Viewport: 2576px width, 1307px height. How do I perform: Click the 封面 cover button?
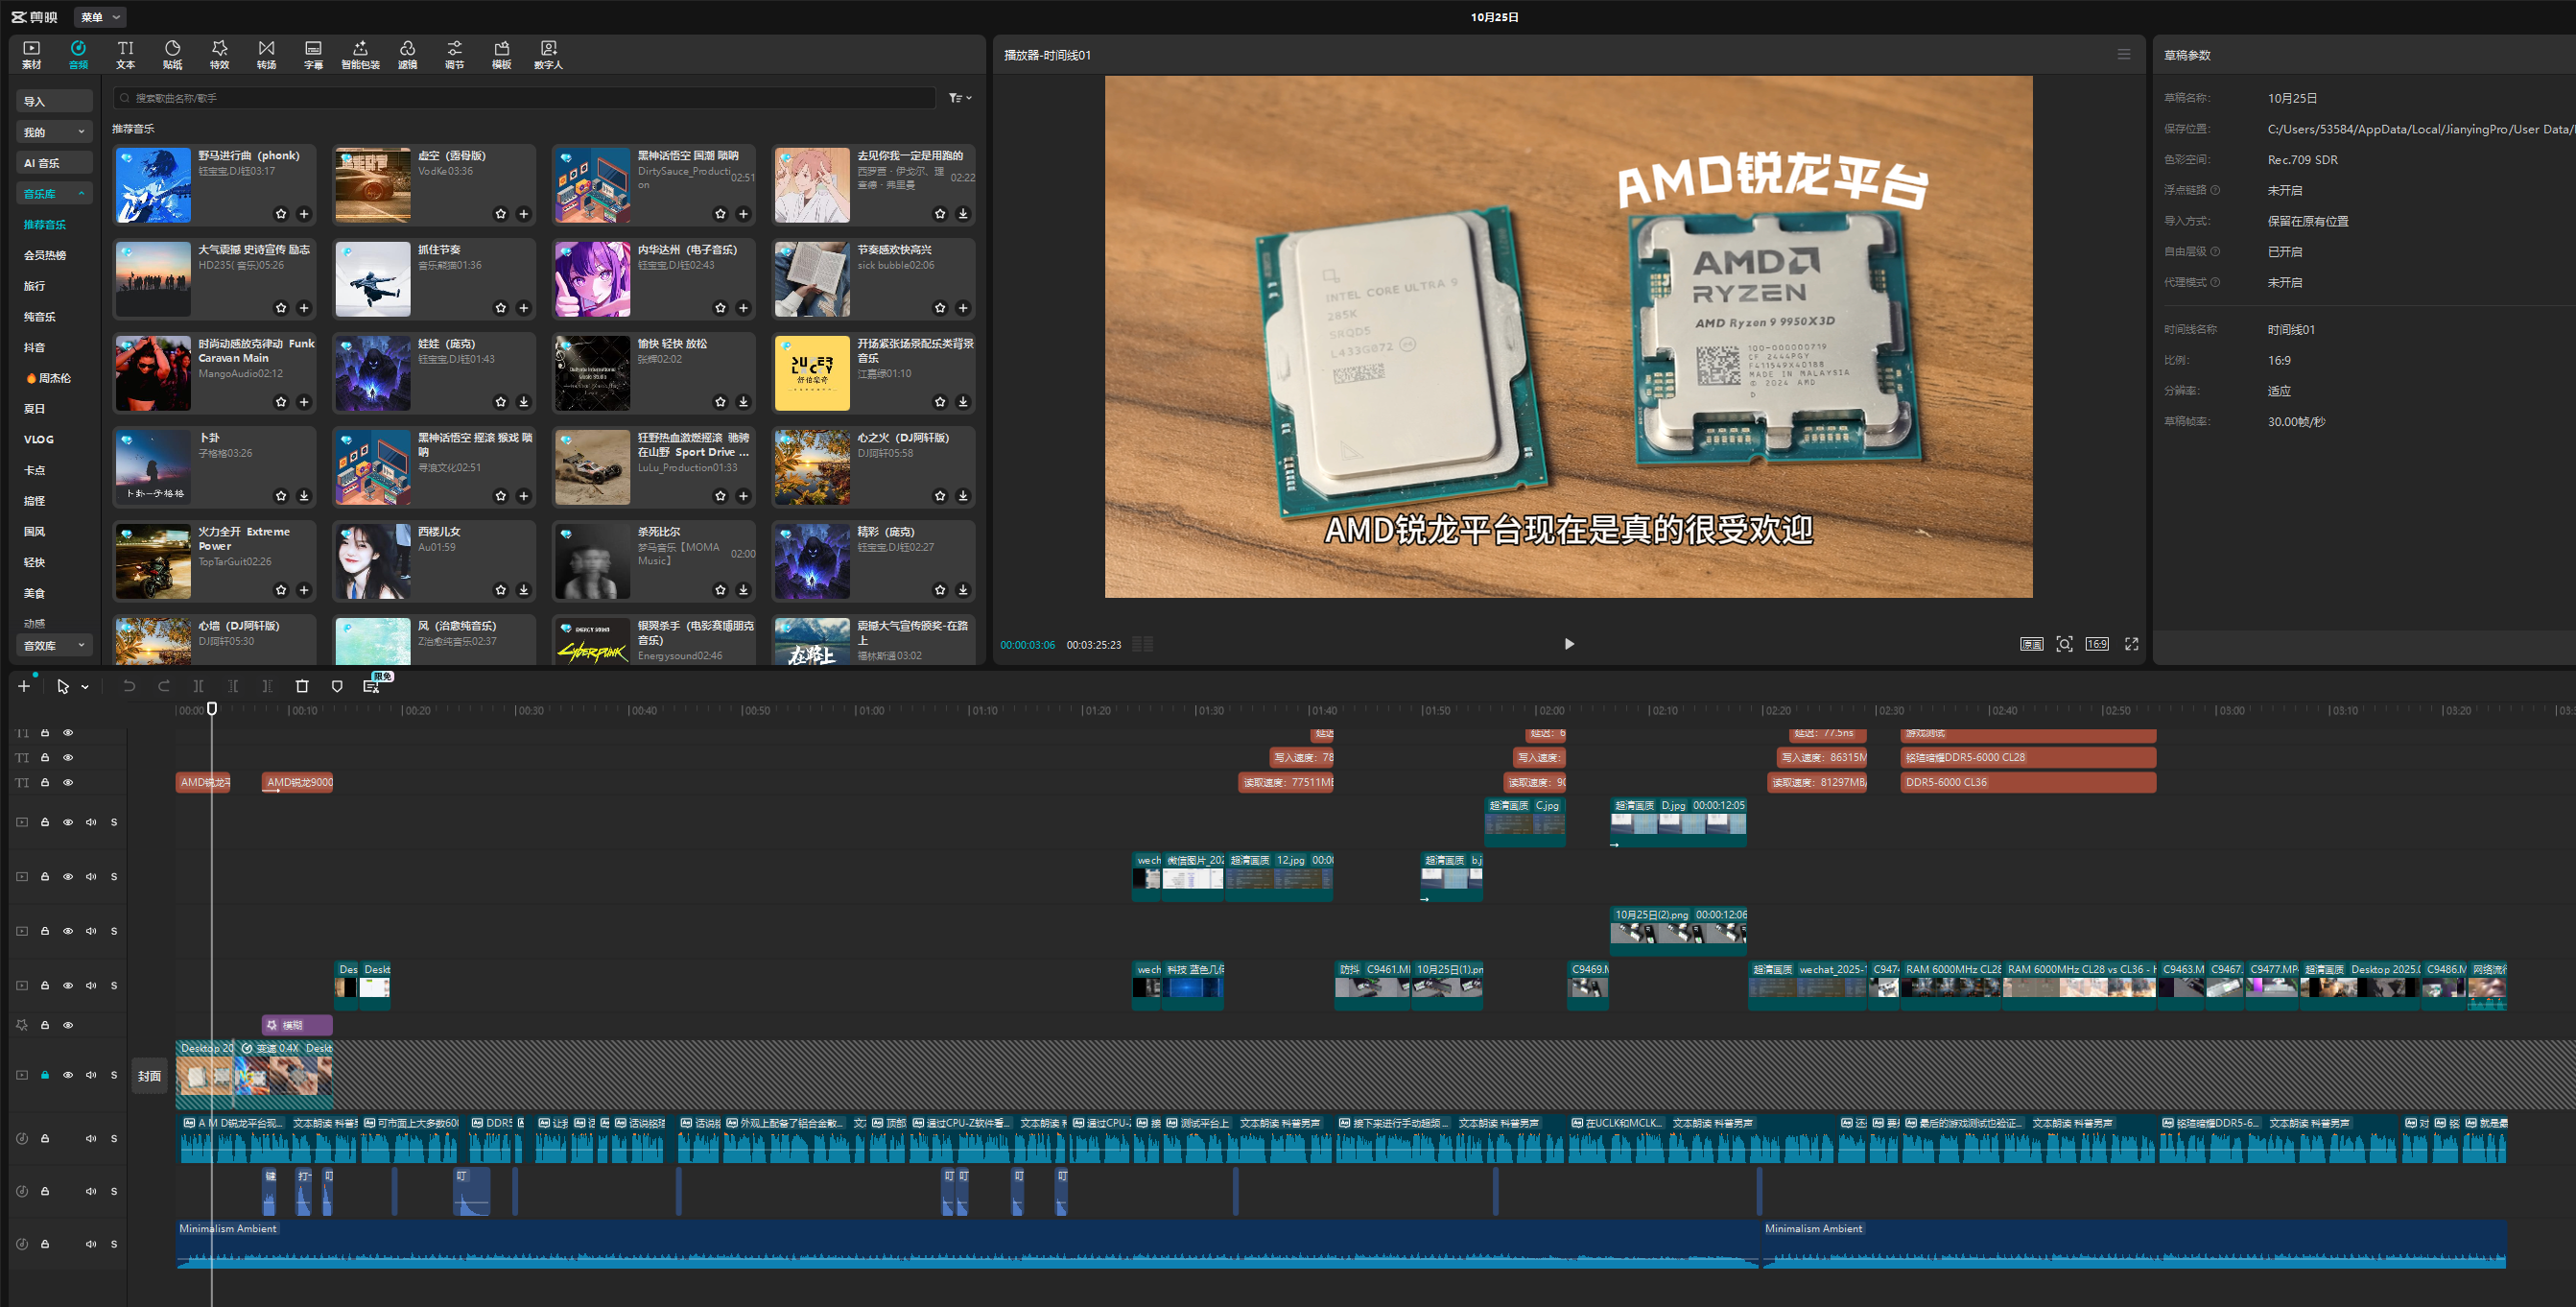click(150, 1076)
